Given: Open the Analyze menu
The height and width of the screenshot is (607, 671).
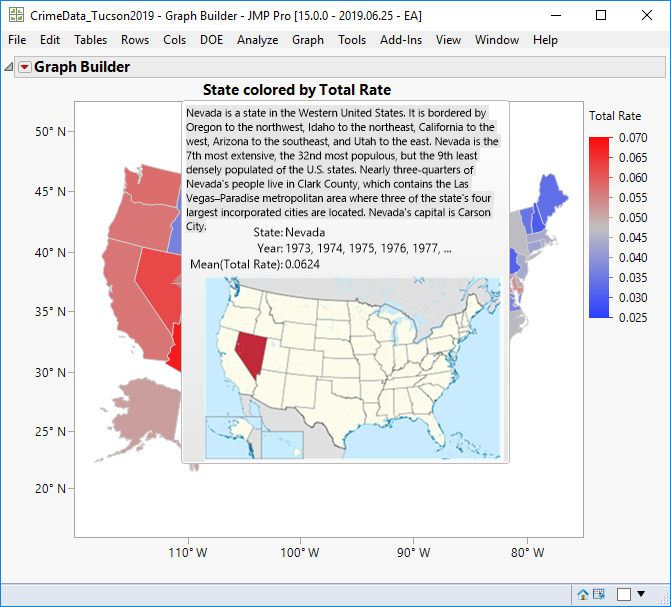Looking at the screenshot, I should [x=258, y=40].
